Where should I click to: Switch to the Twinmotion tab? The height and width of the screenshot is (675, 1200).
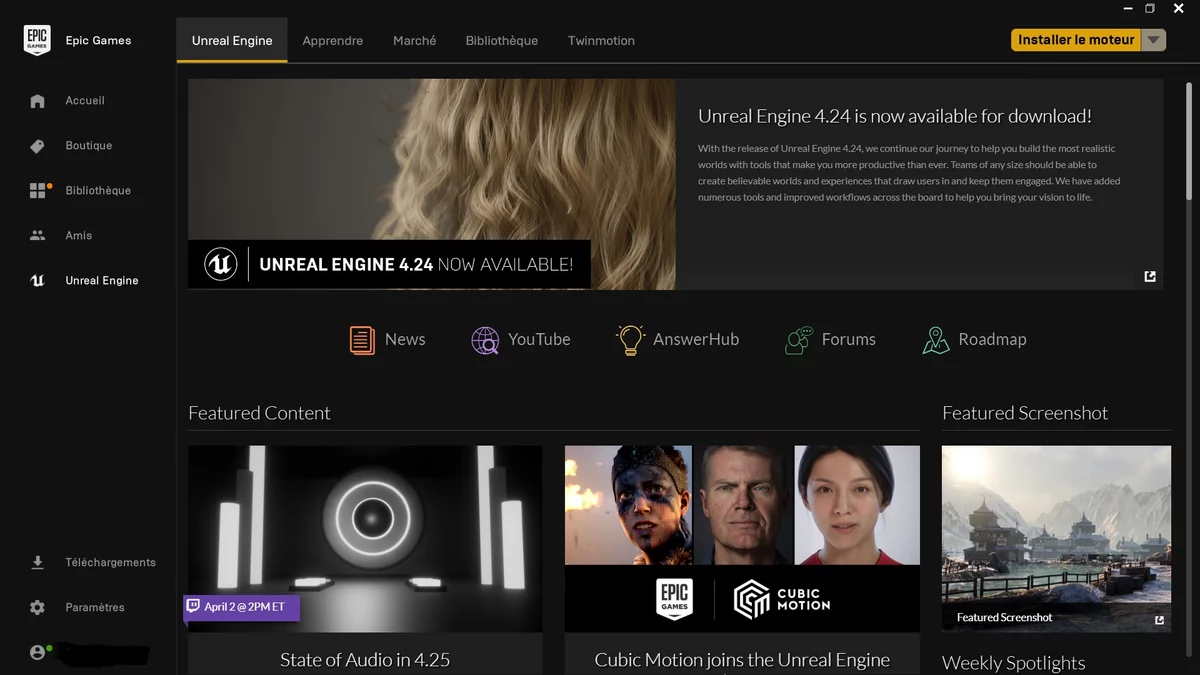tap(601, 41)
